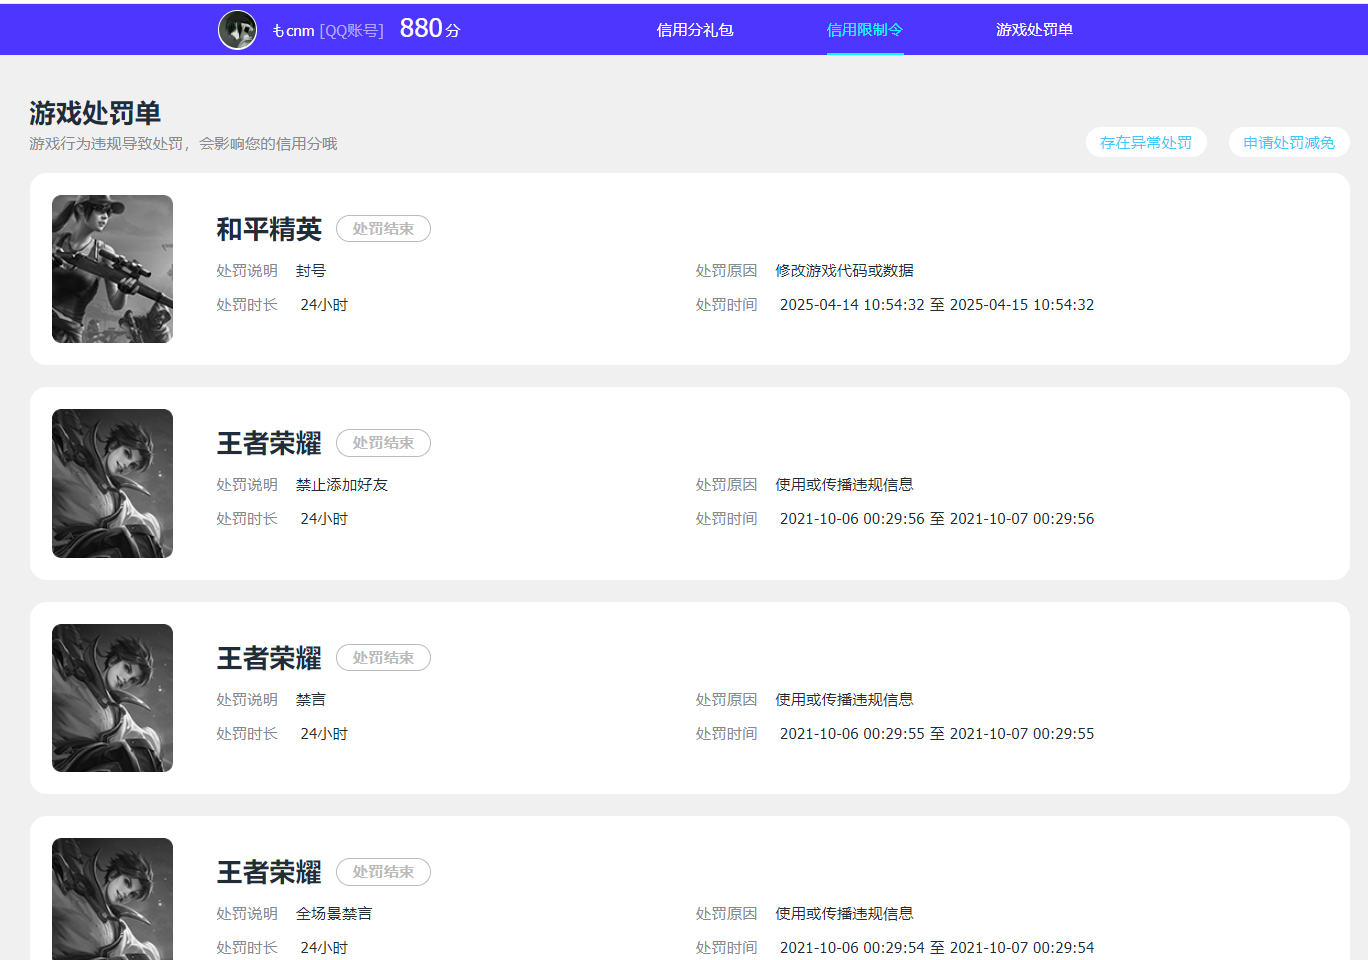Open the 信用分礼包 tab

[695, 30]
